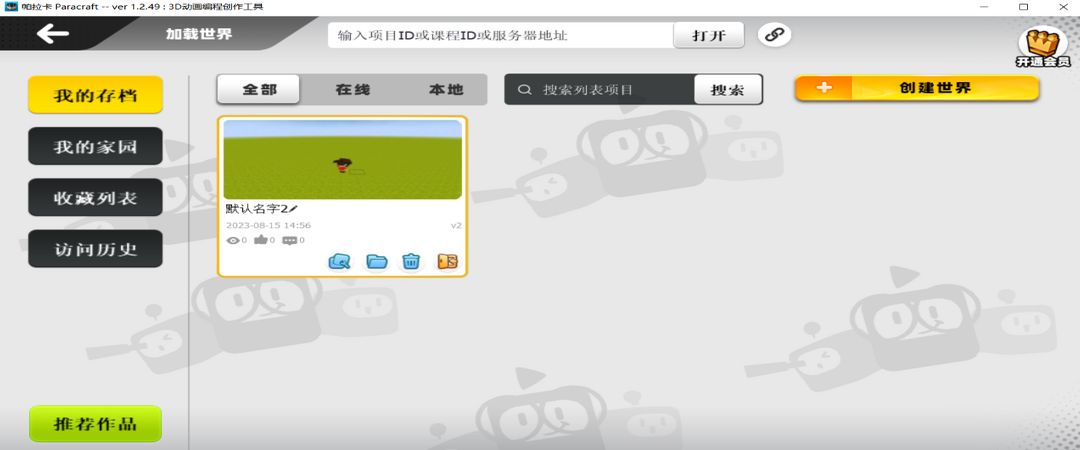The height and width of the screenshot is (450, 1080).
Task: Click the 加载世界 header title
Action: 199,34
